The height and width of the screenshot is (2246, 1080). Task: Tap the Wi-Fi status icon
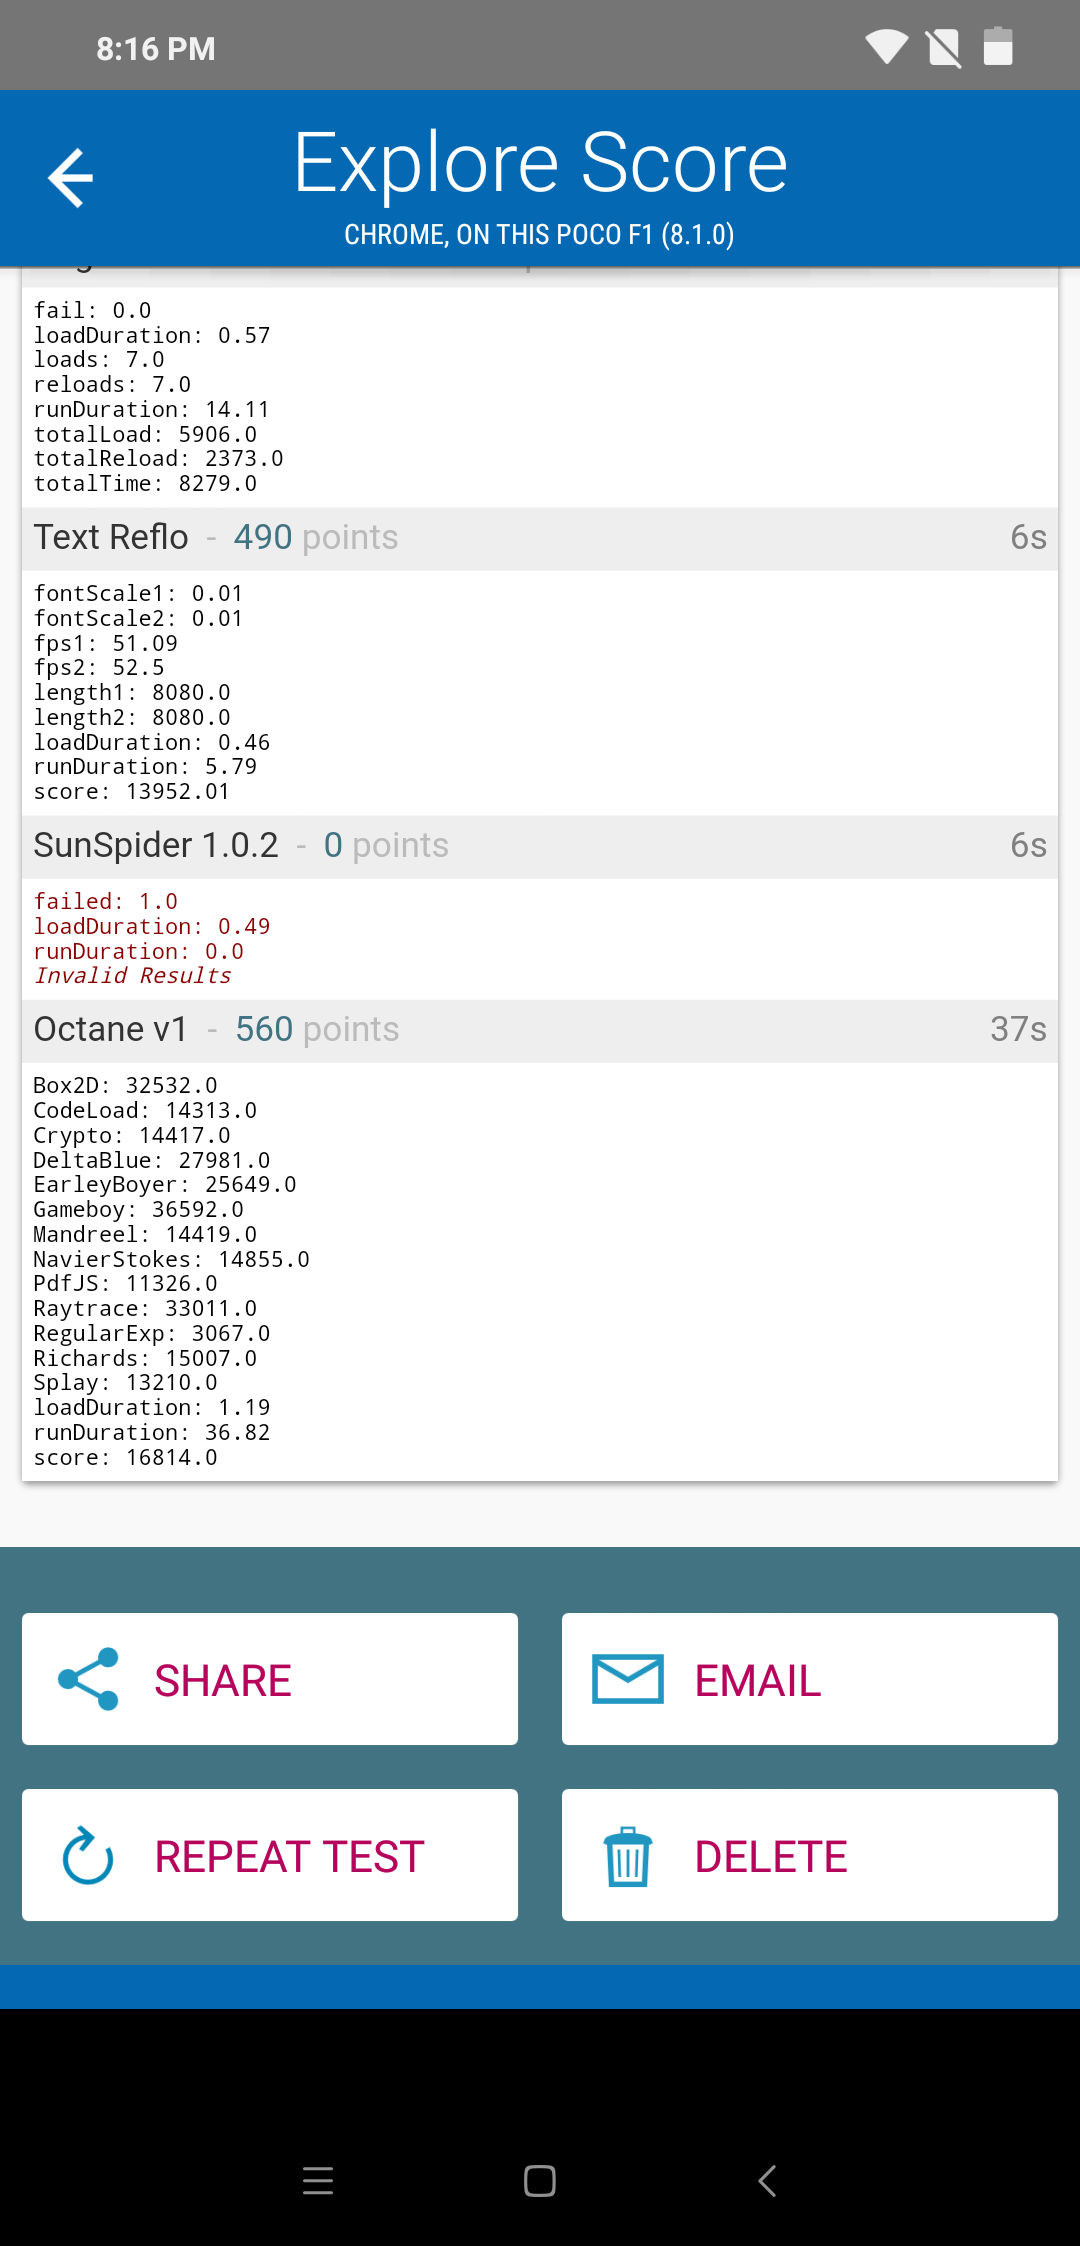point(886,46)
